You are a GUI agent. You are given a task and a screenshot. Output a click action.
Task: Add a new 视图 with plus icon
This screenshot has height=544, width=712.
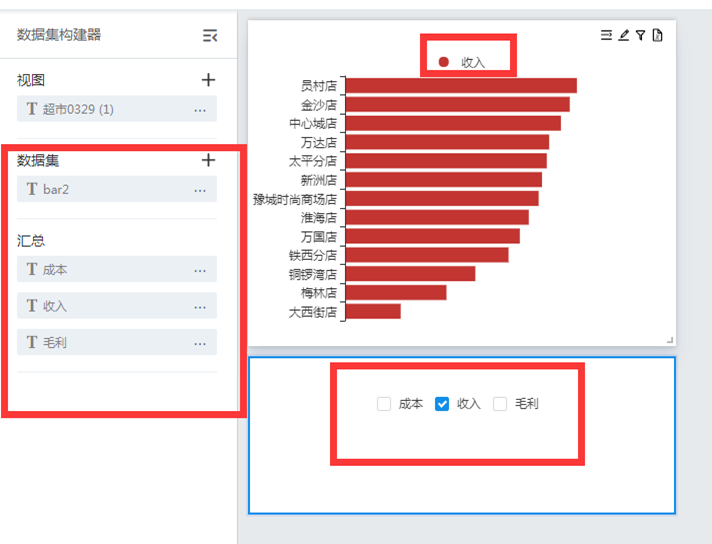208,80
